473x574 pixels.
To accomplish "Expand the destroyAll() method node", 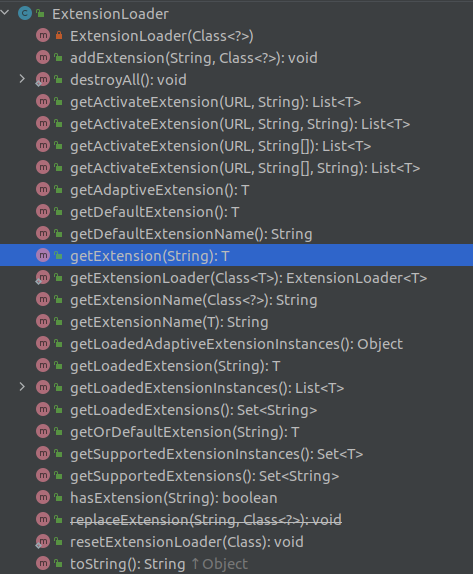I will pyautogui.click(x=22, y=79).
